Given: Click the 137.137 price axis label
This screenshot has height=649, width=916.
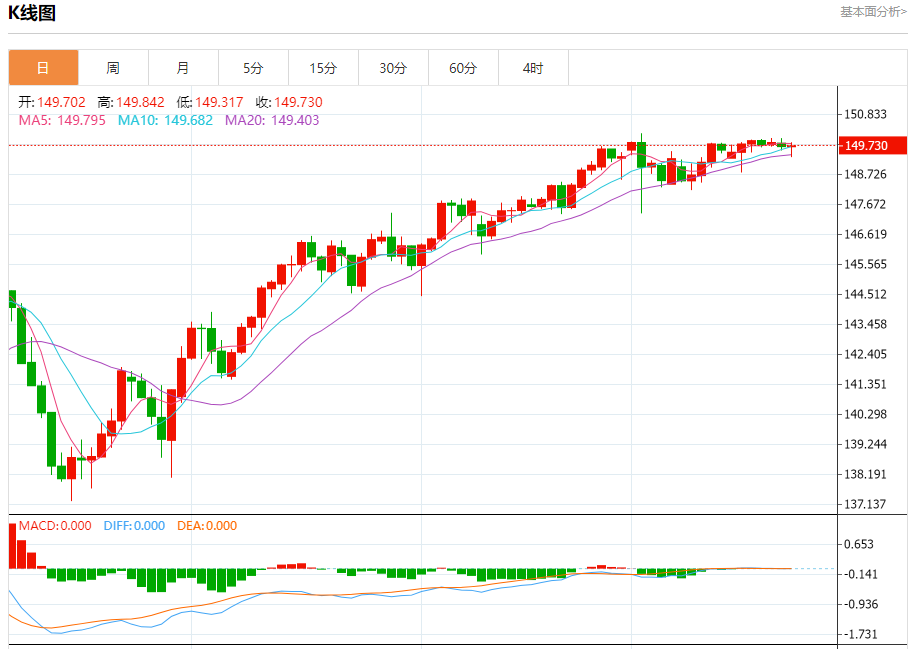Looking at the screenshot, I should click(865, 504).
